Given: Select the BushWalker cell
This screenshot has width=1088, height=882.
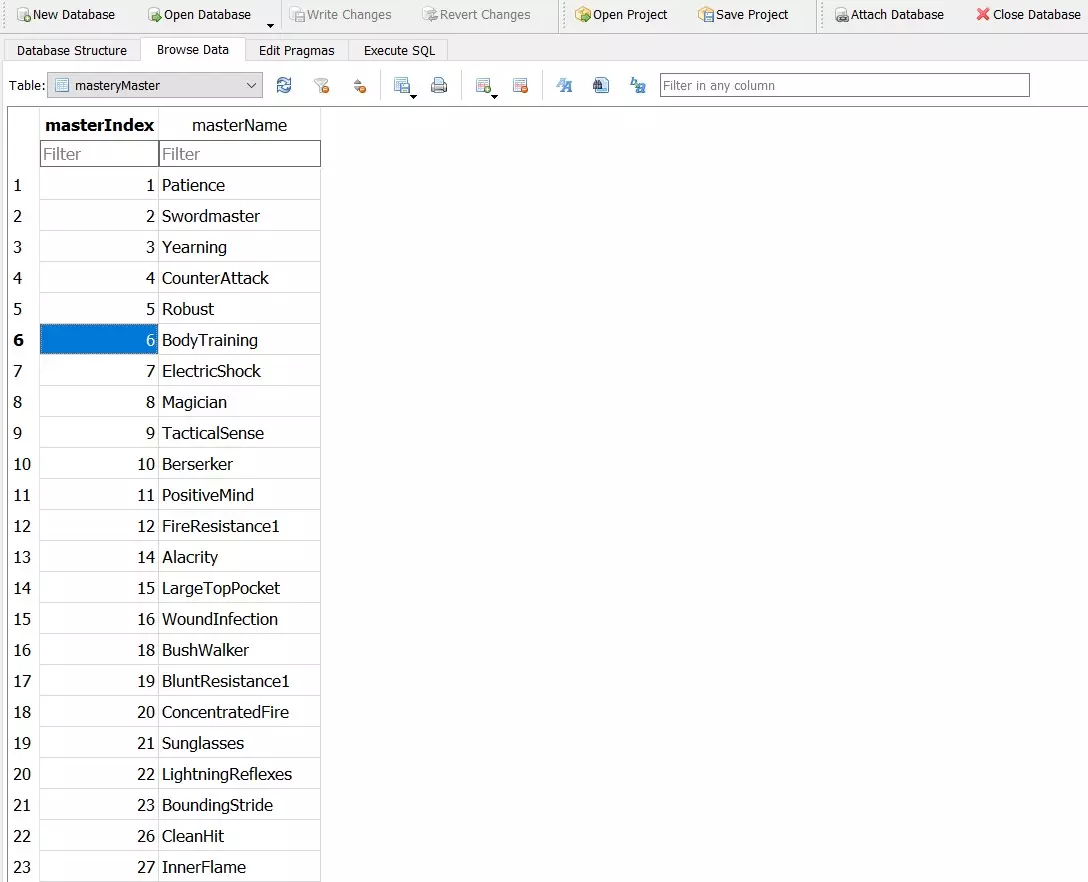Looking at the screenshot, I should coord(239,650).
